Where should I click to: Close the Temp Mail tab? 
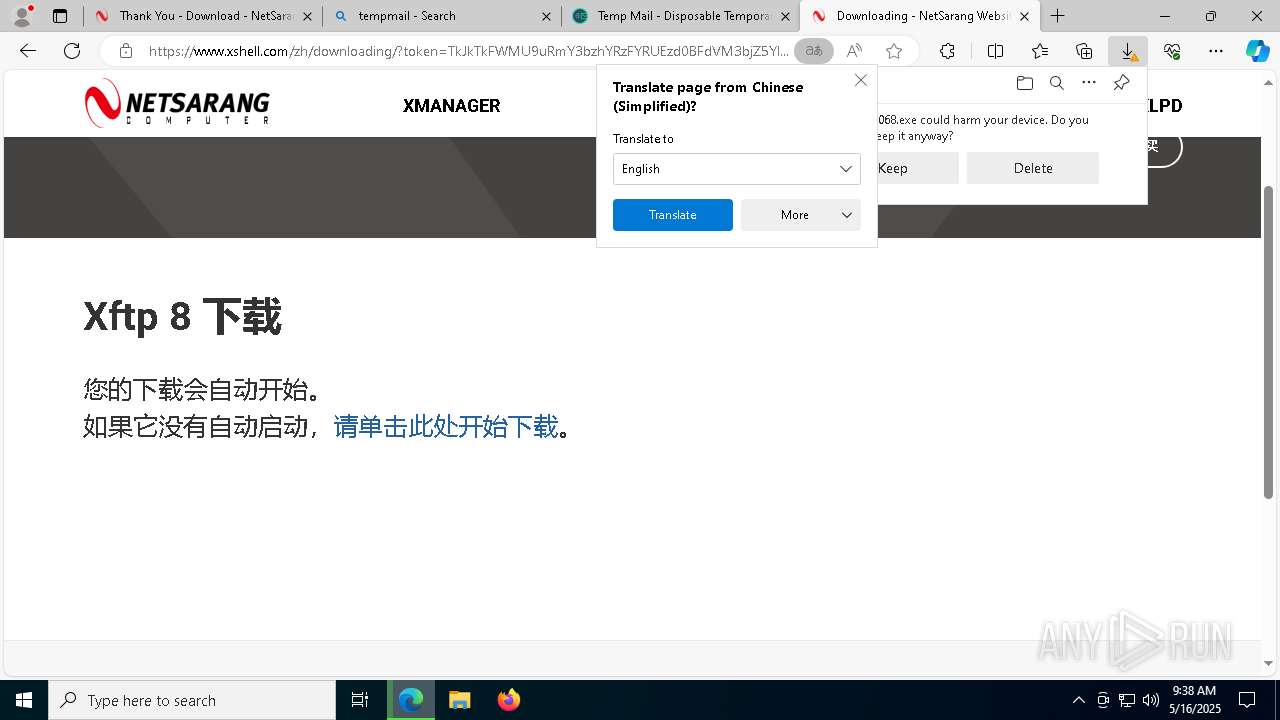click(785, 16)
